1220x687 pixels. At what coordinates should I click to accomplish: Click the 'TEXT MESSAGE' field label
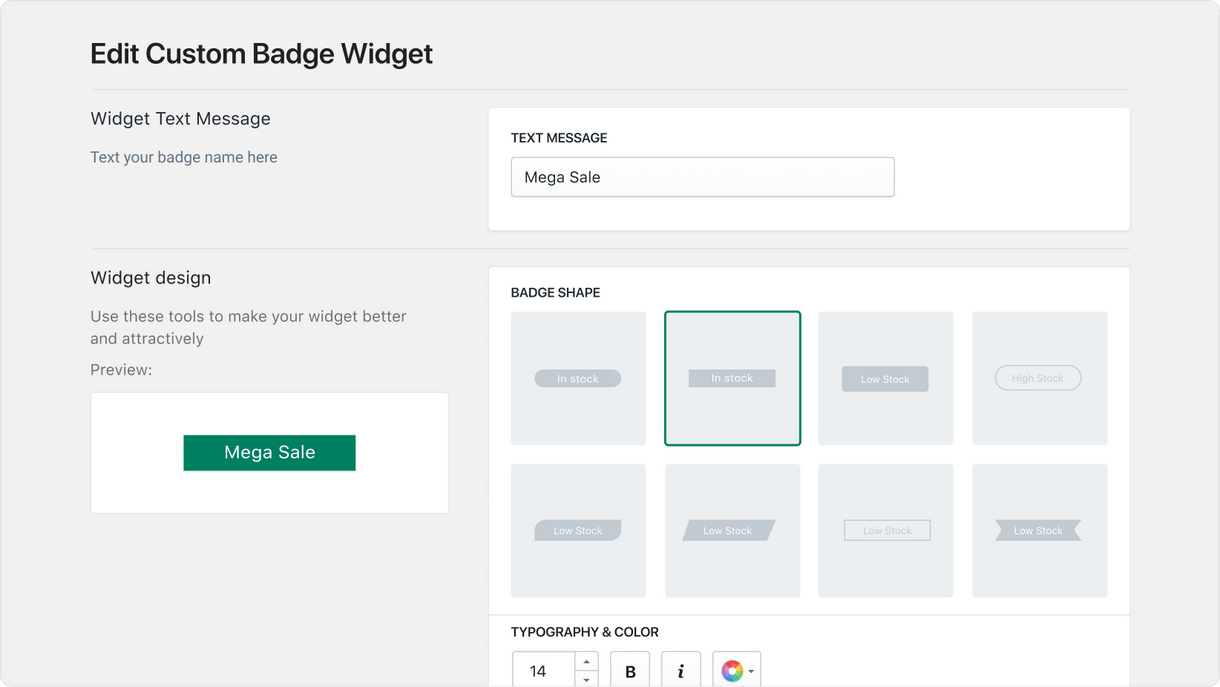pyautogui.click(x=559, y=138)
